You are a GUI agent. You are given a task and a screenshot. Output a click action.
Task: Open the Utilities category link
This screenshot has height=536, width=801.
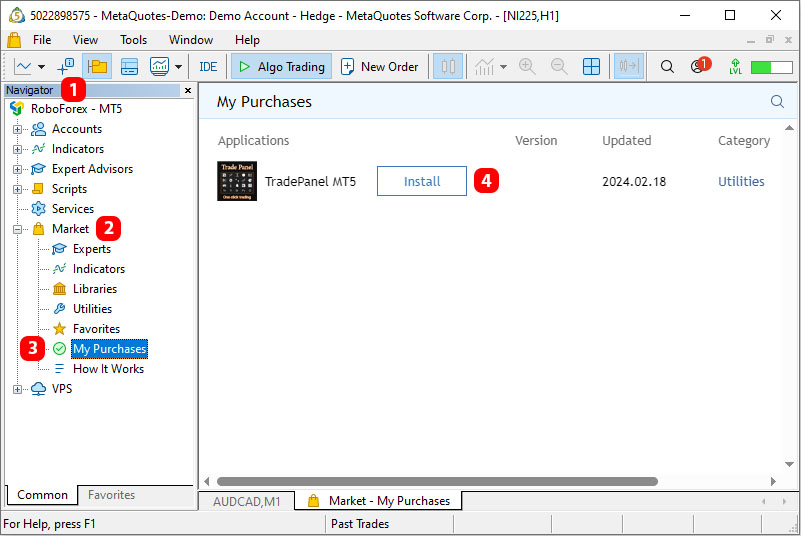tap(741, 181)
